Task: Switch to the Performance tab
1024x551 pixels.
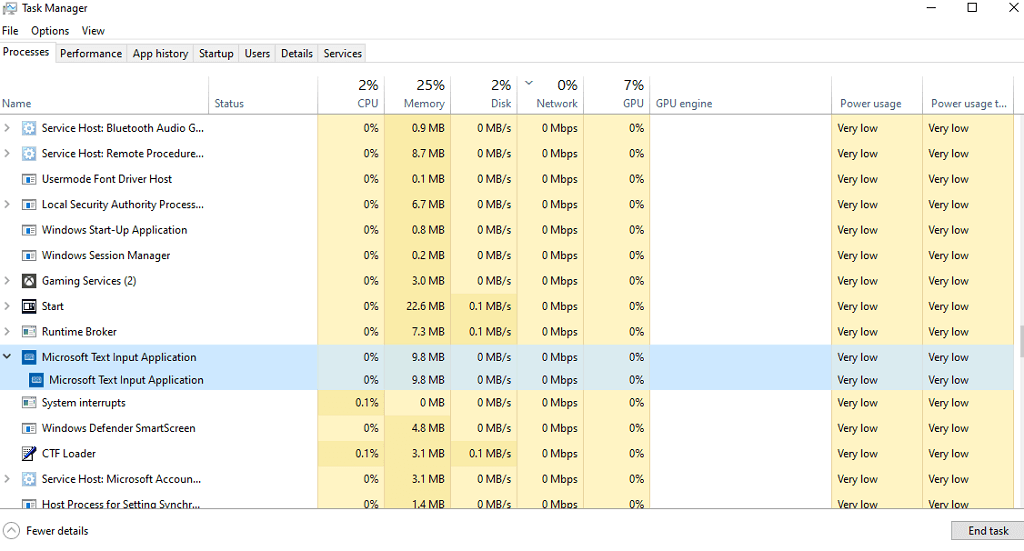Action: tap(91, 53)
